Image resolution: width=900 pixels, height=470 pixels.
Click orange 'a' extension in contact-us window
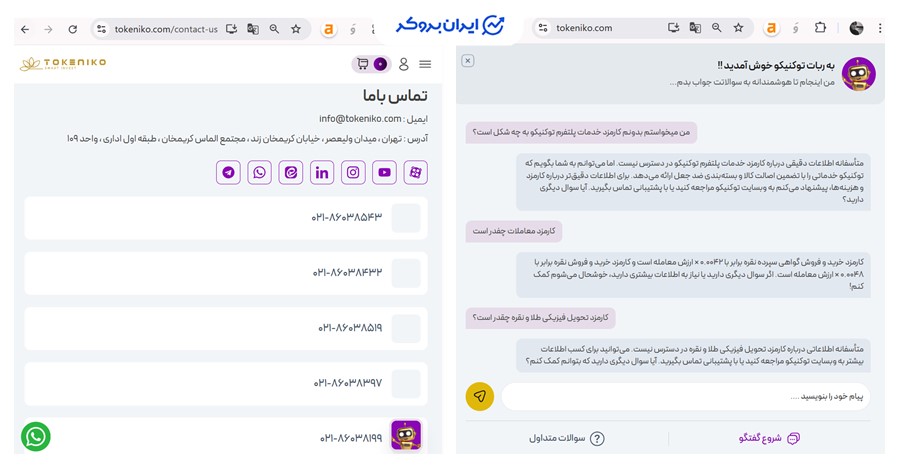pyautogui.click(x=328, y=29)
